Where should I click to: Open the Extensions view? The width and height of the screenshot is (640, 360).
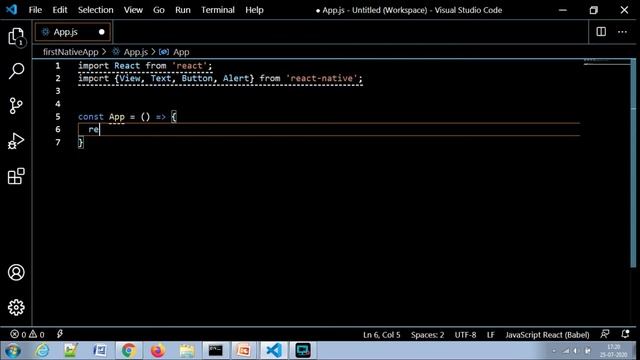click(x=16, y=176)
